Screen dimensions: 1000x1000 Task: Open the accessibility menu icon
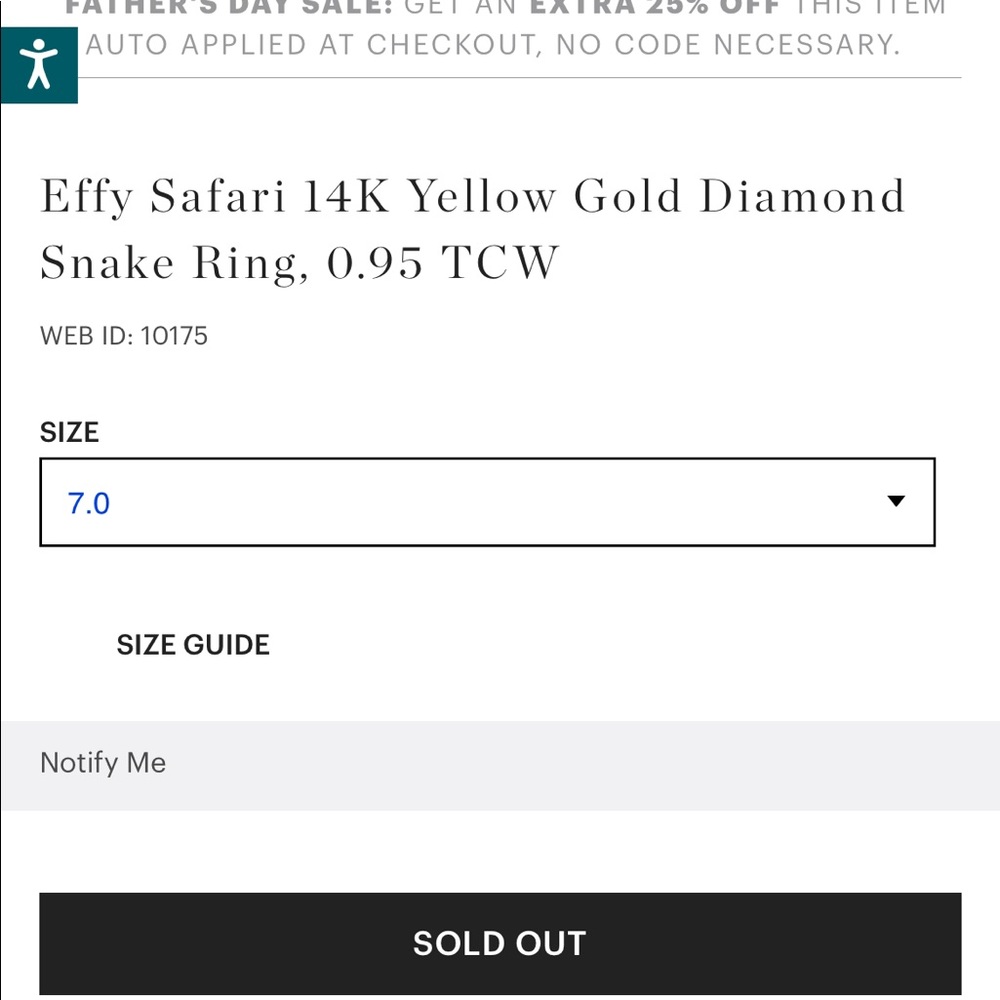pyautogui.click(x=38, y=64)
